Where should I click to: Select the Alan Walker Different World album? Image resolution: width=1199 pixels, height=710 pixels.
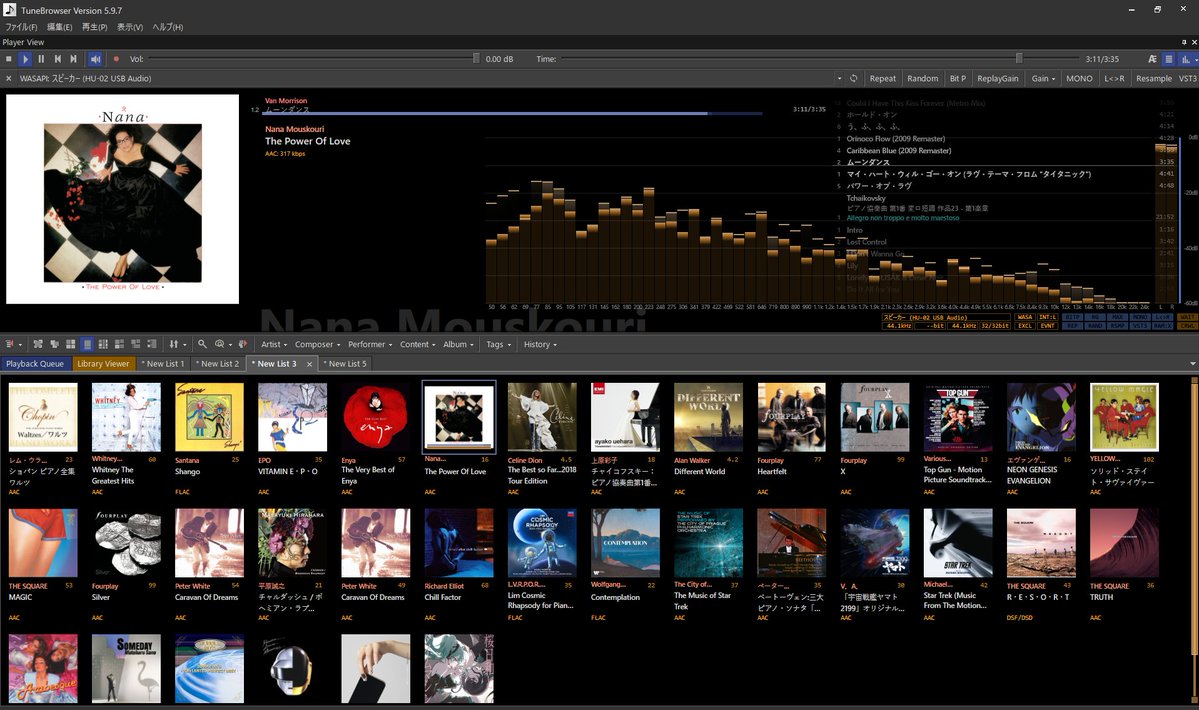(708, 417)
